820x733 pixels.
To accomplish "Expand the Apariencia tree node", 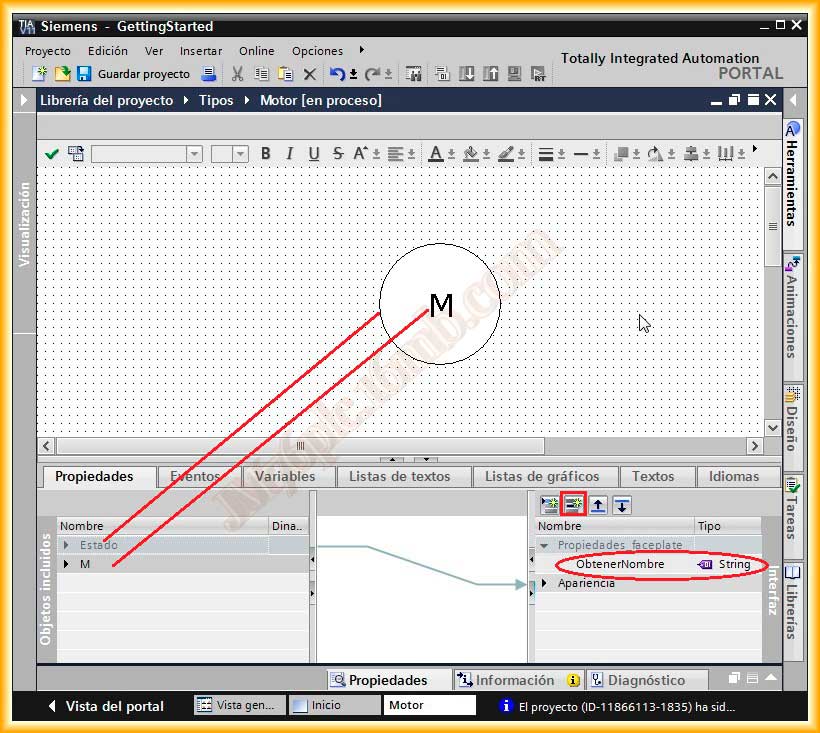I will tap(545, 583).
